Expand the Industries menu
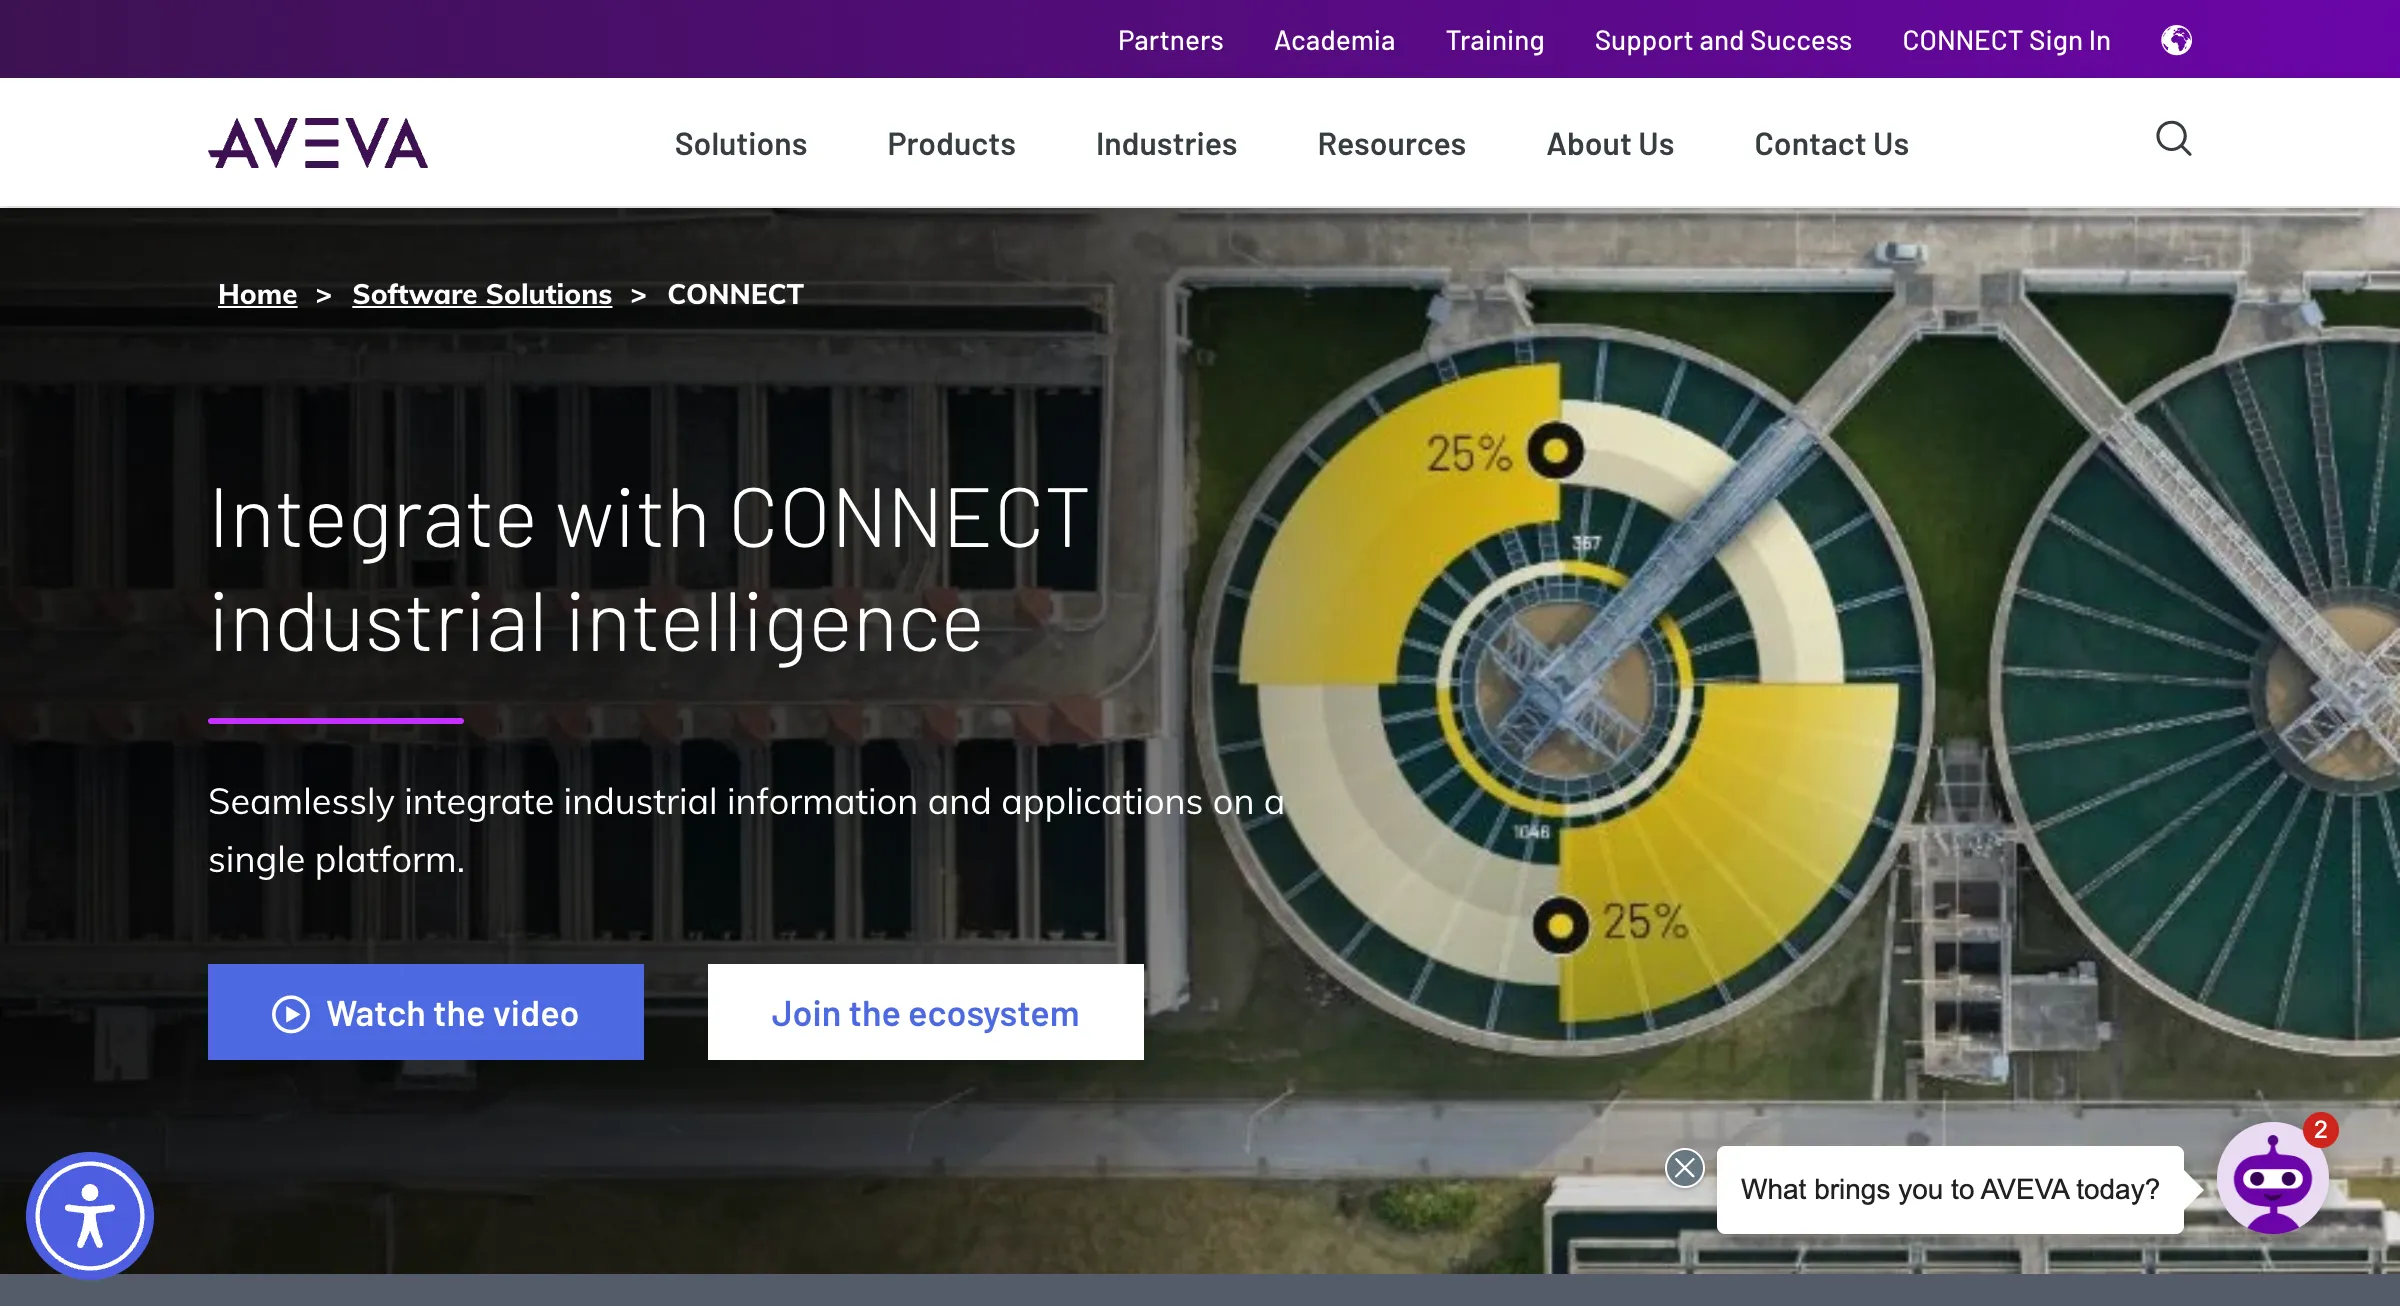The width and height of the screenshot is (2400, 1306). click(x=1166, y=144)
